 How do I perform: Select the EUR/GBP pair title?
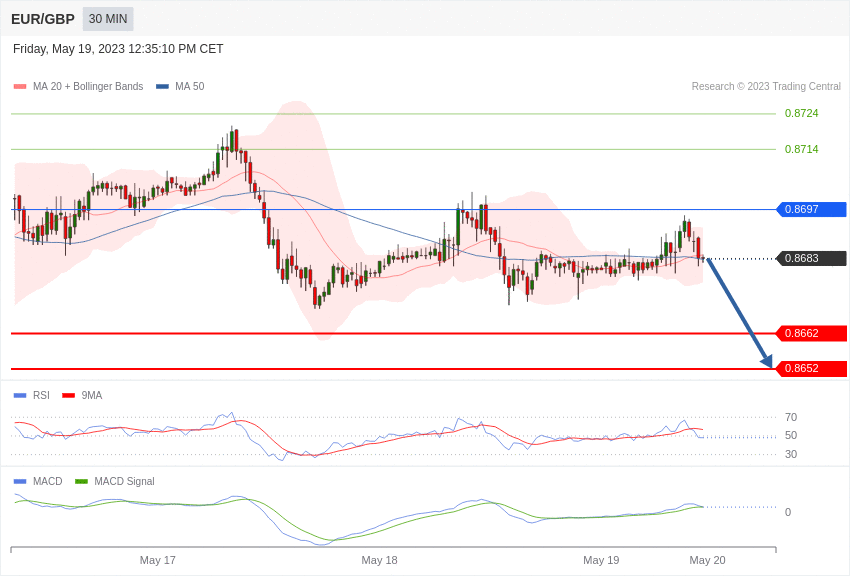[43, 19]
